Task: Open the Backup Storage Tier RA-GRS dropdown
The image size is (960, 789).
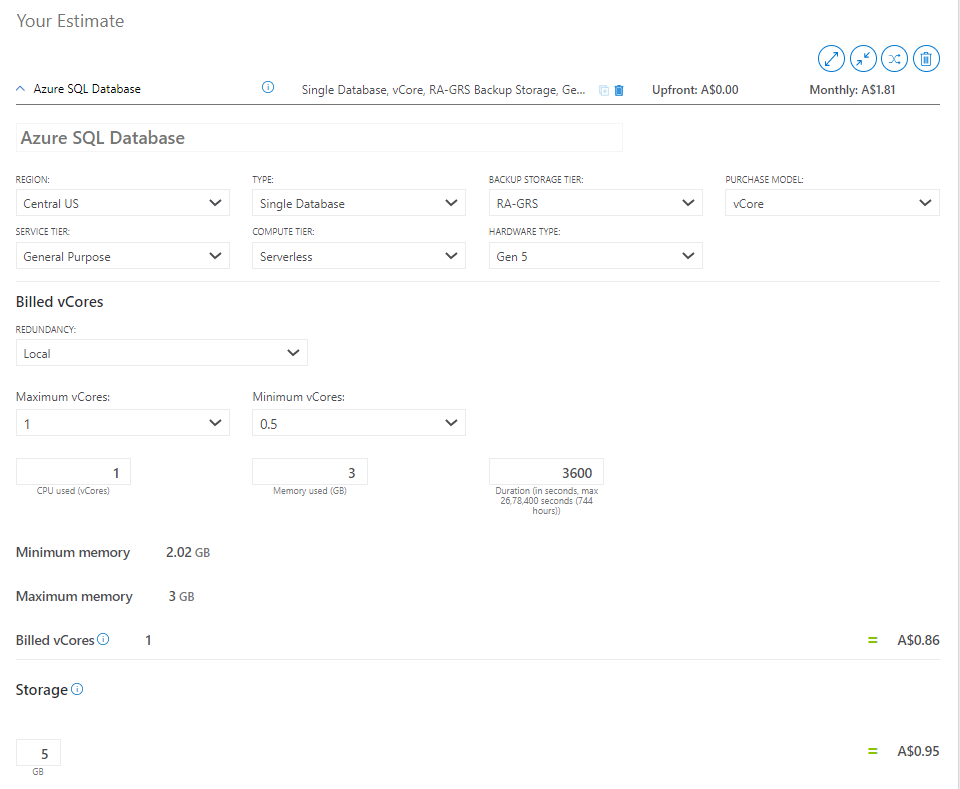Action: click(596, 203)
